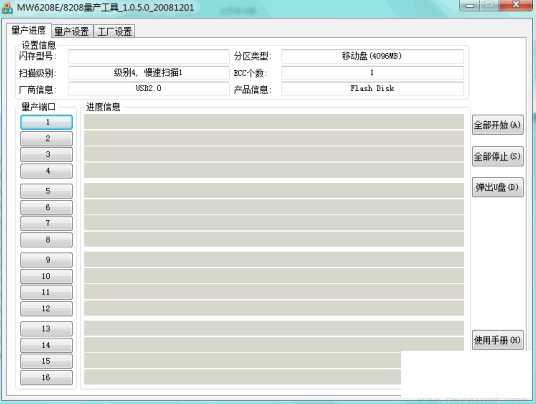The height and width of the screenshot is (404, 536).
Task: Click the 分区类型 field showing 移动盘(4096MB)
Action: point(372,56)
